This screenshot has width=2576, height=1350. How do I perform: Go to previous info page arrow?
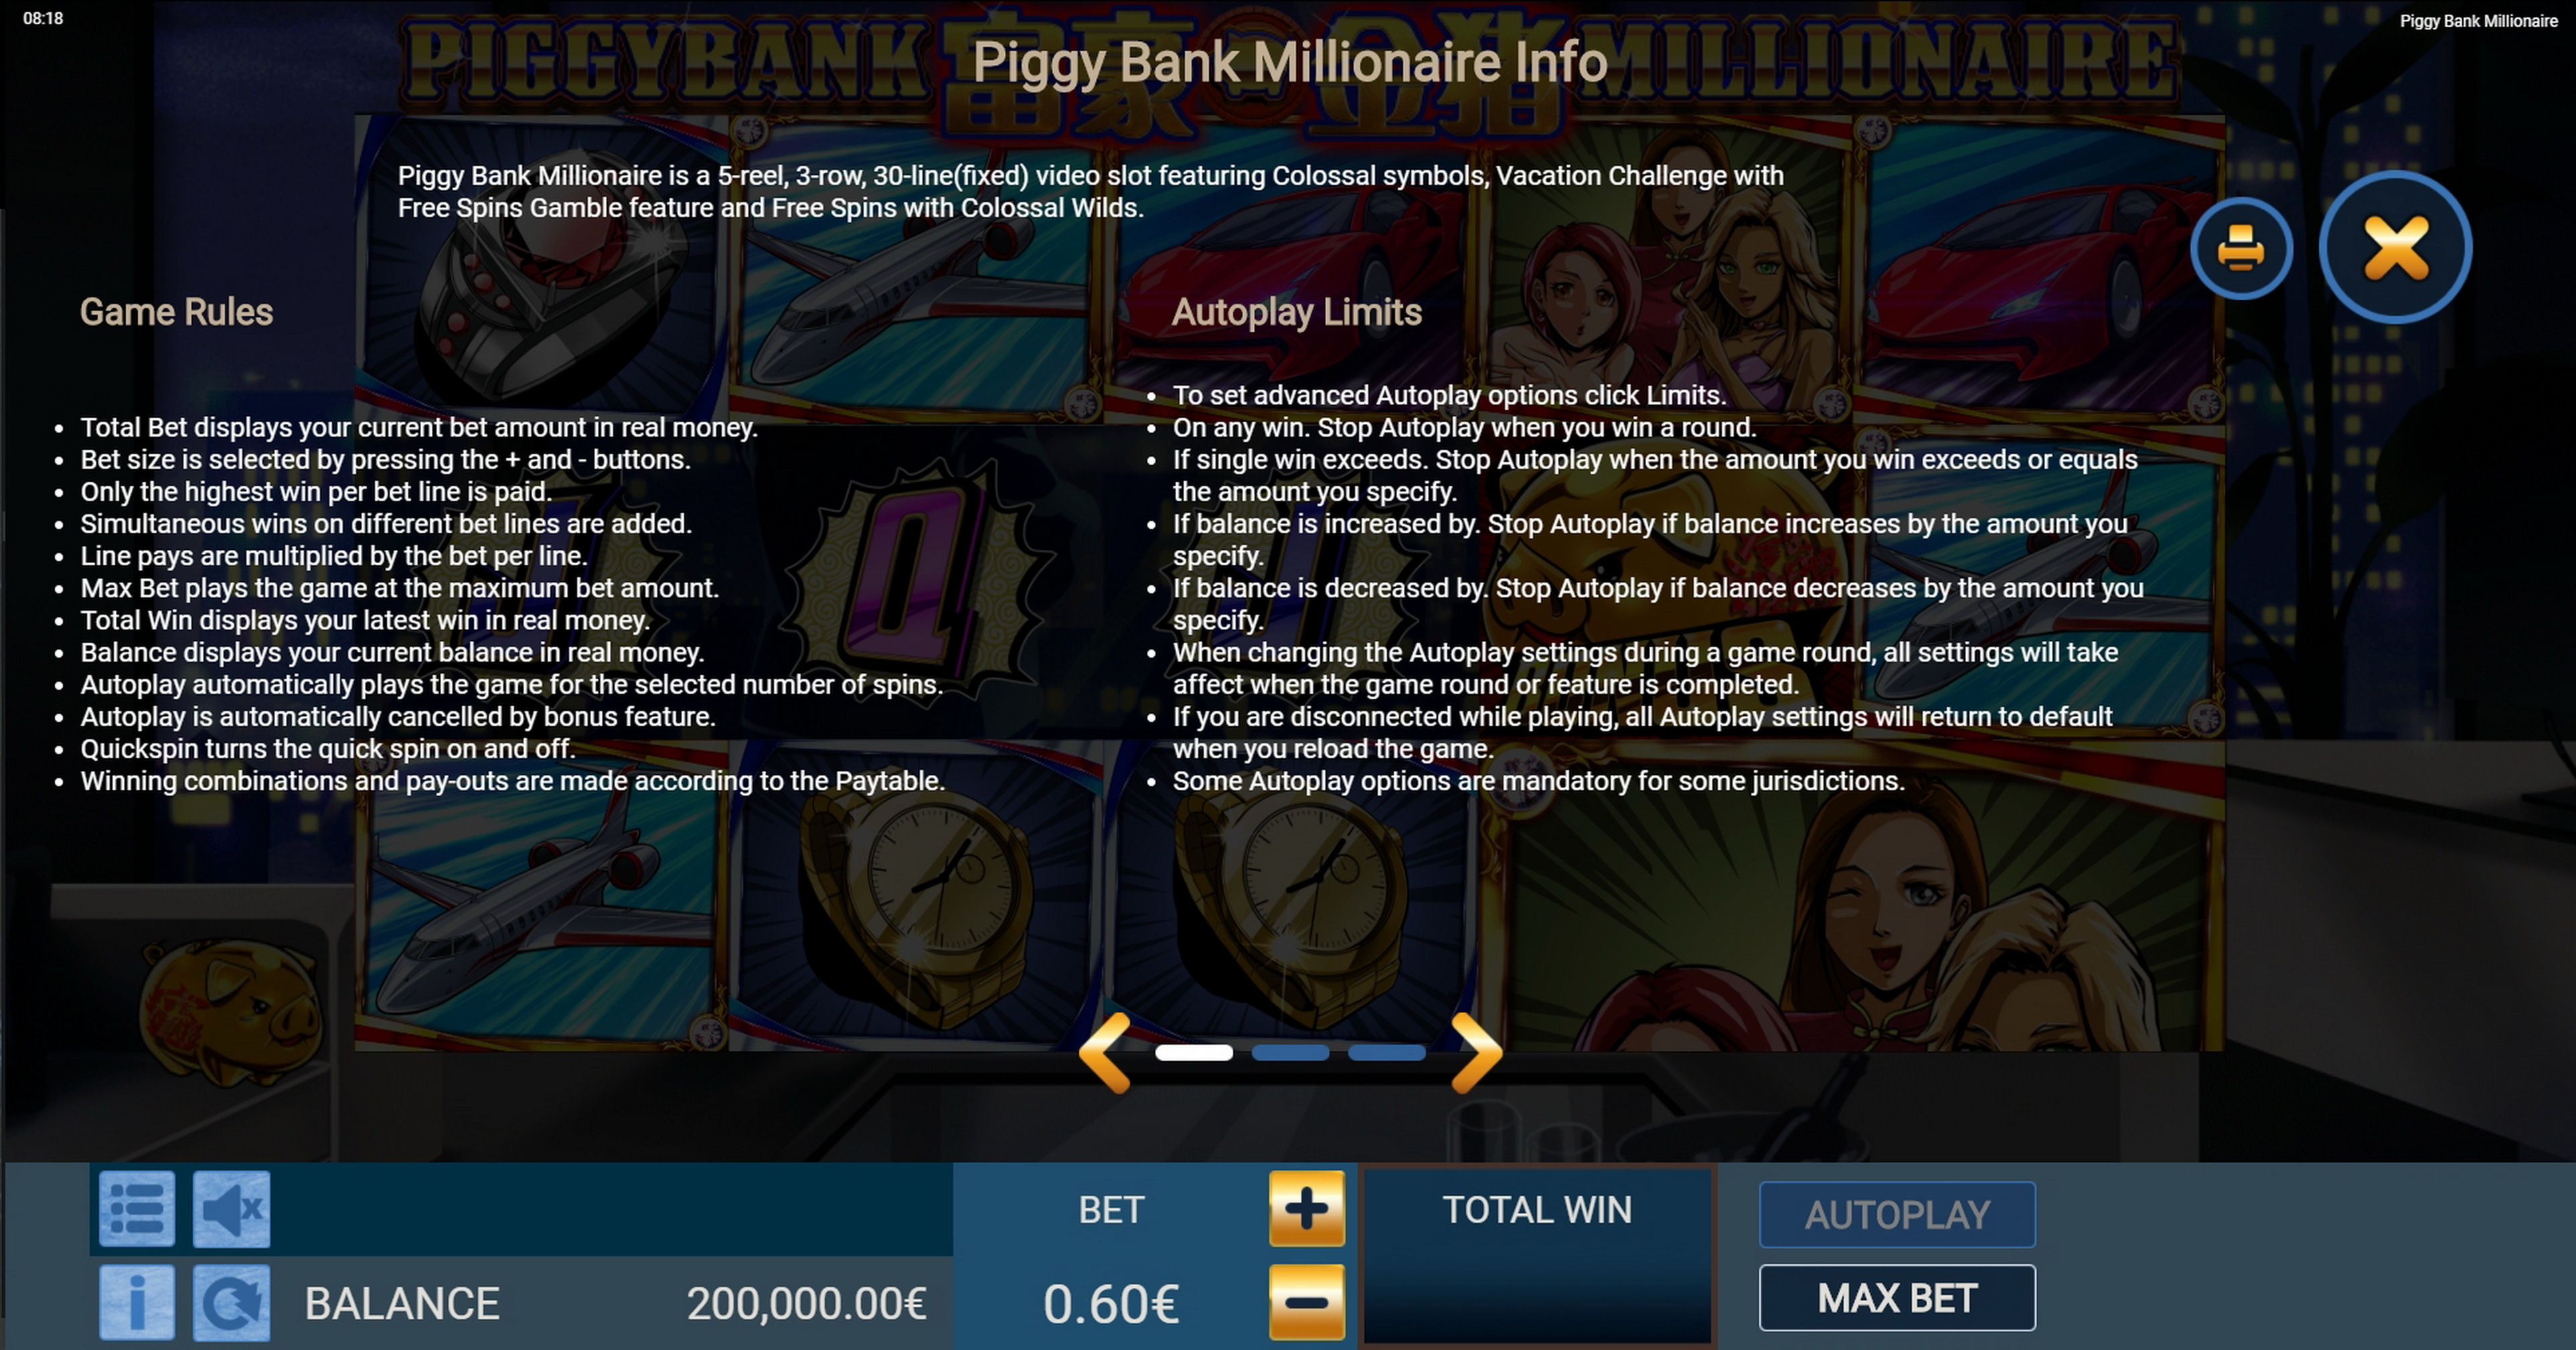(x=1105, y=1052)
